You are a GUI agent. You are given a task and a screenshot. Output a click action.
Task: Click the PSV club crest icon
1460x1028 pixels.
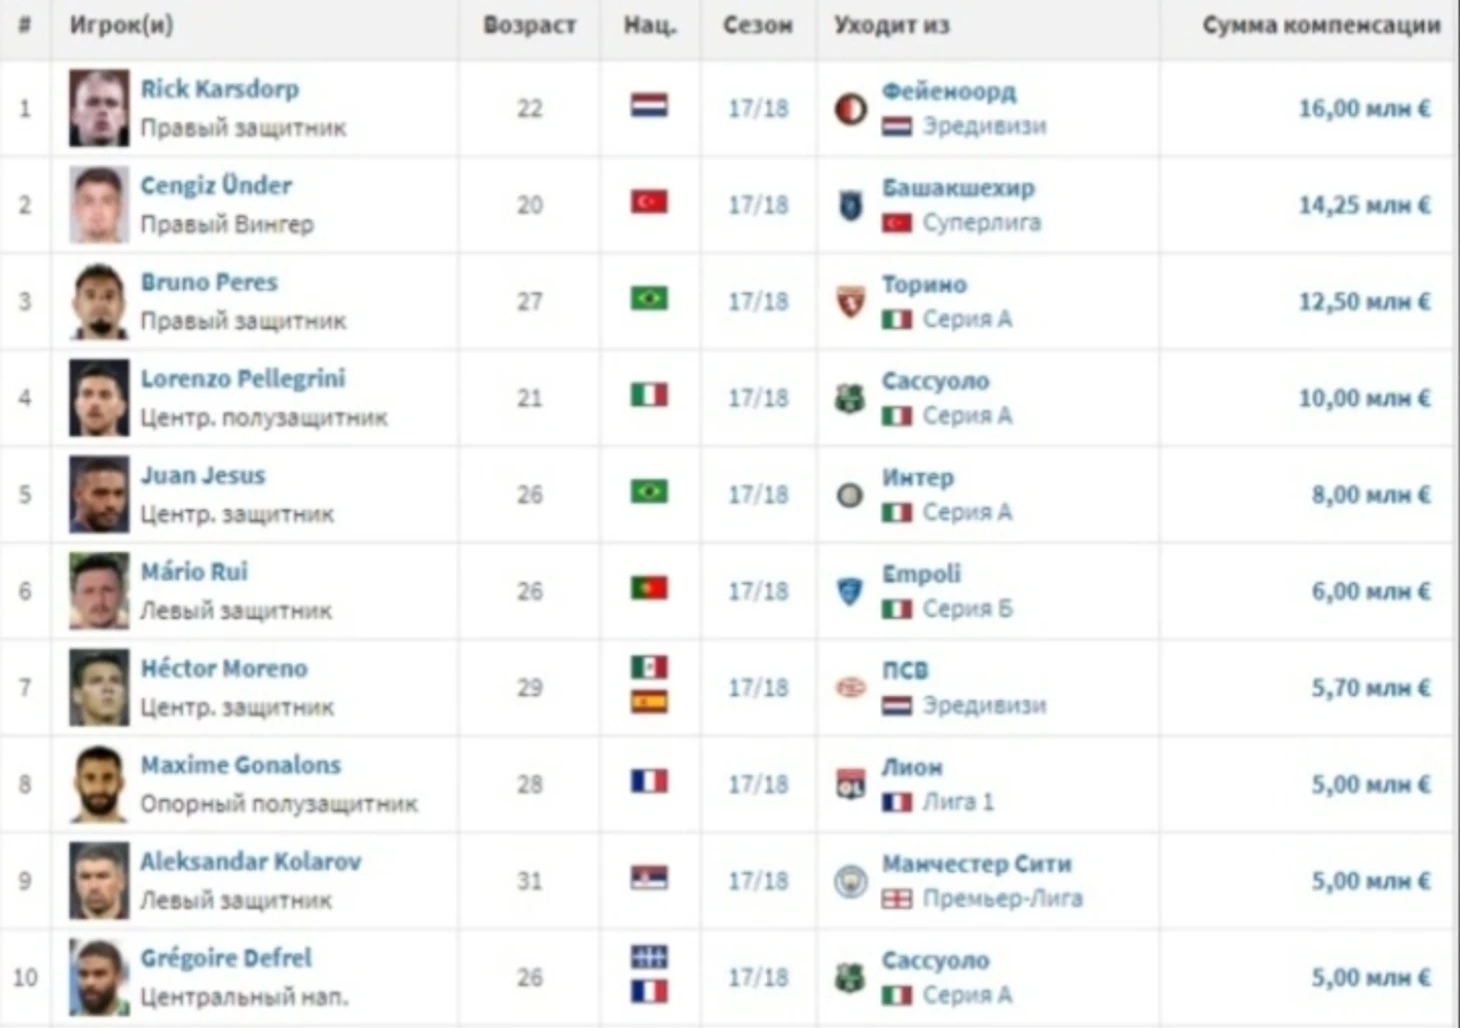tap(850, 688)
